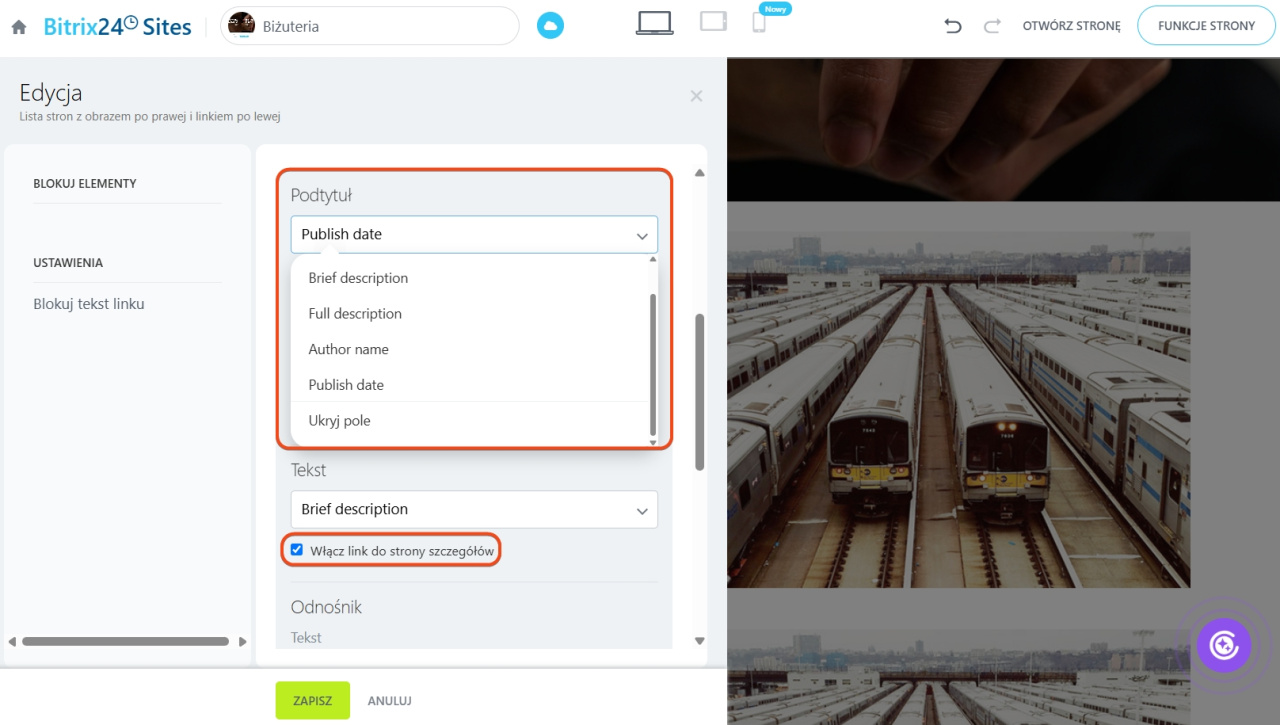The image size is (1280, 725).
Task: Click horizontal scrollbar in left sidebar
Action: tap(126, 641)
